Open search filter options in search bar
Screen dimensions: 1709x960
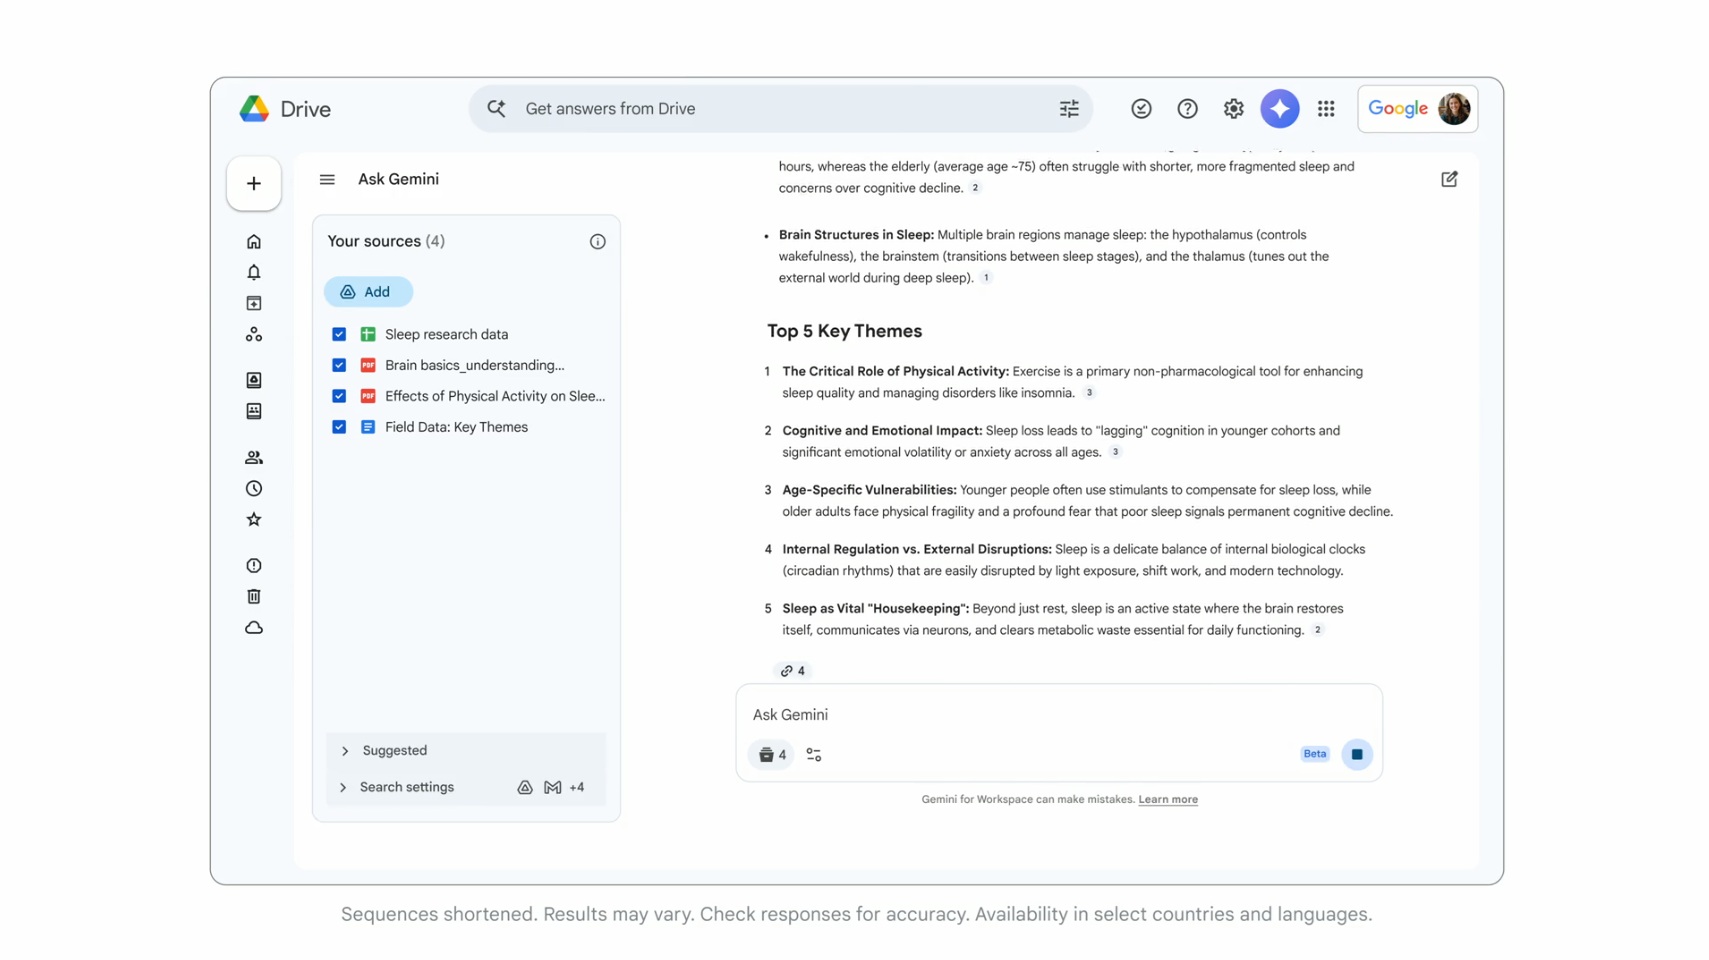tap(1069, 109)
